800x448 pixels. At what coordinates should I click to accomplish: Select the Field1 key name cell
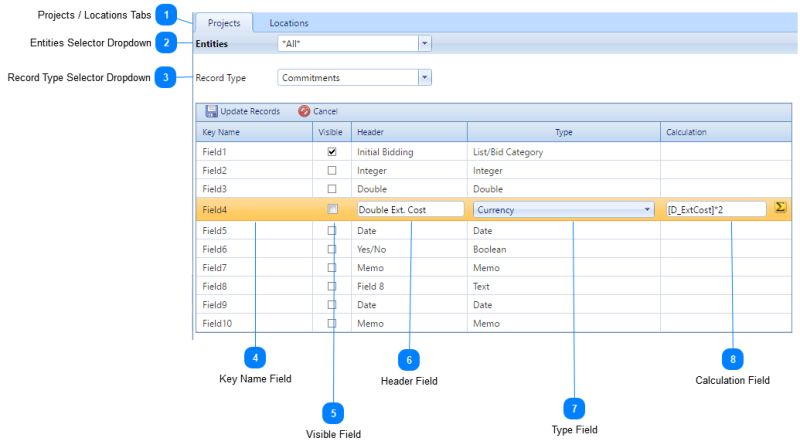[x=254, y=152]
